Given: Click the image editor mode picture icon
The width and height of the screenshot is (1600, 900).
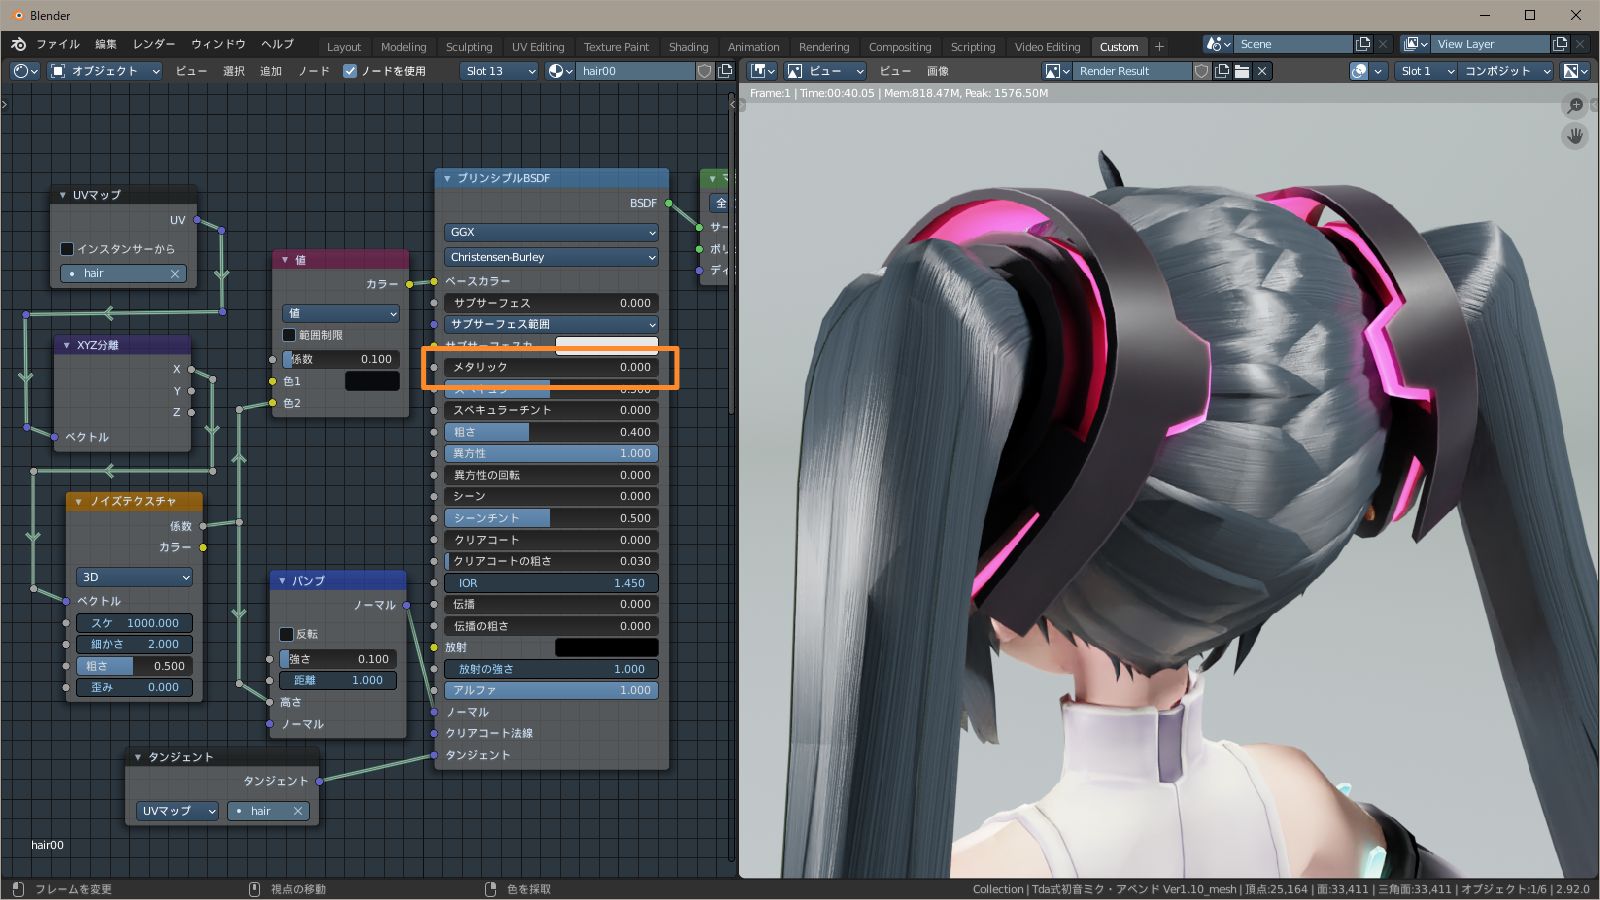Looking at the screenshot, I should coord(795,71).
